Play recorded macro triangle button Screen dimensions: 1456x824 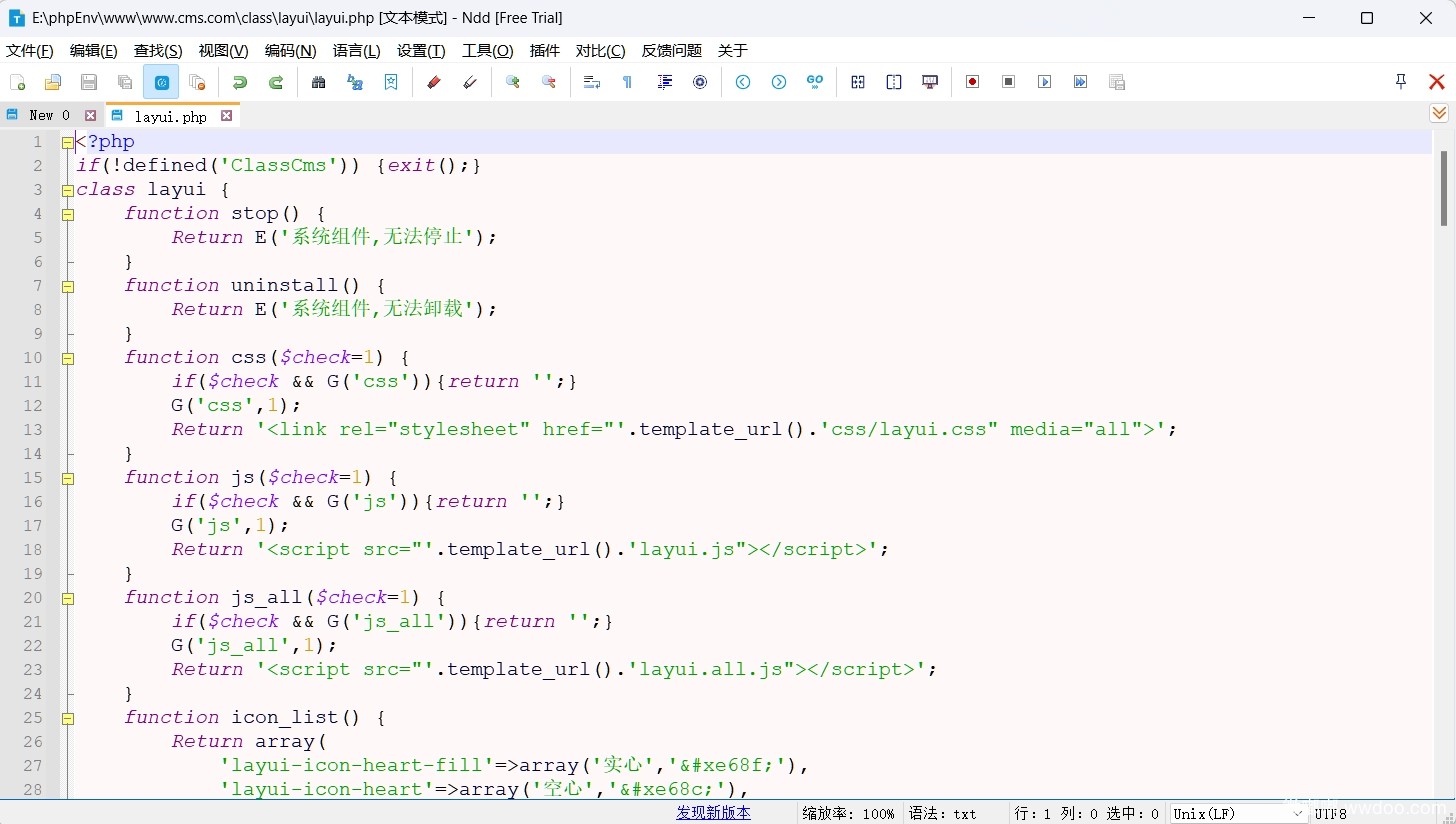coord(1045,82)
